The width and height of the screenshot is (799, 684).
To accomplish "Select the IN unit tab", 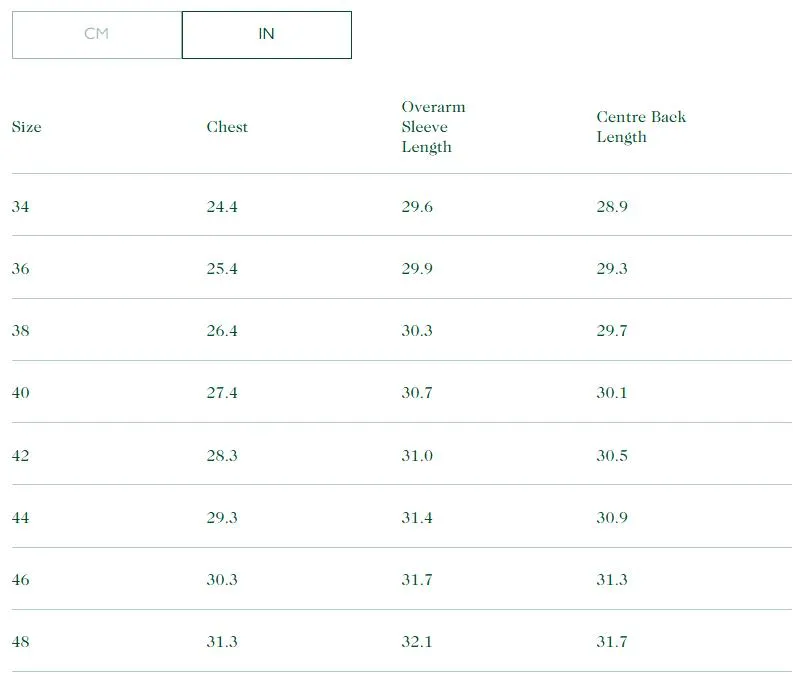I will (266, 34).
